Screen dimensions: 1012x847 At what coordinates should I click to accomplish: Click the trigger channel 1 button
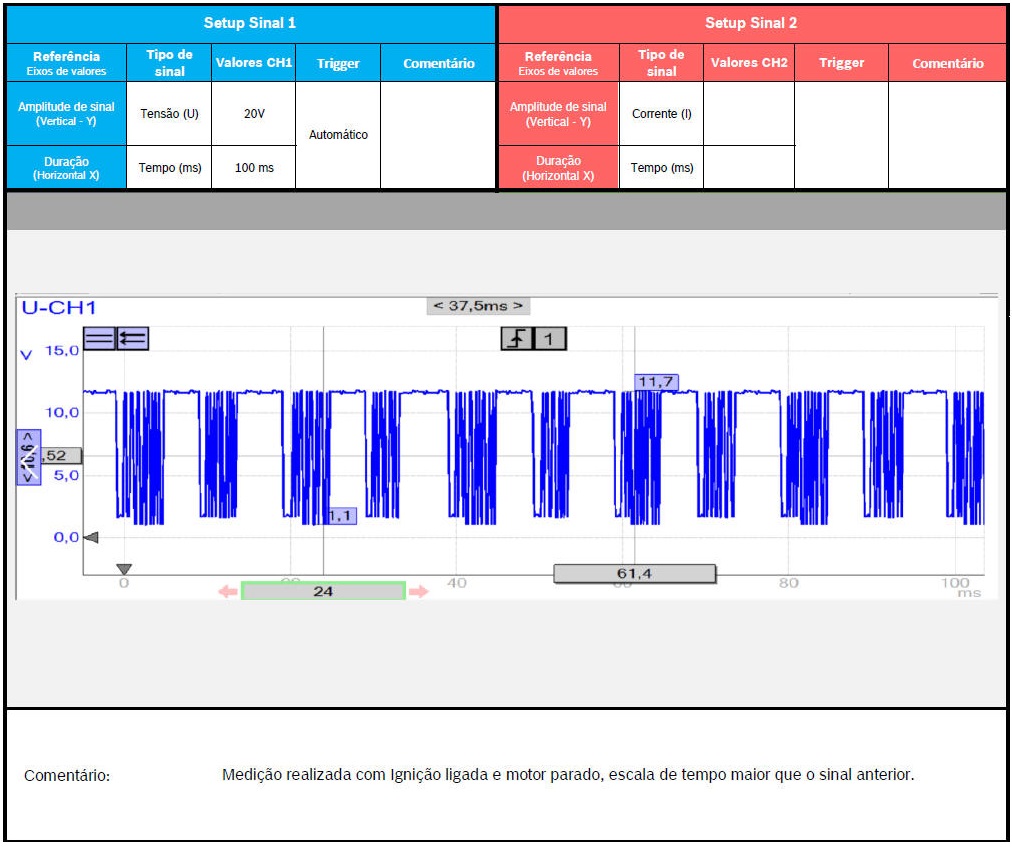549,339
